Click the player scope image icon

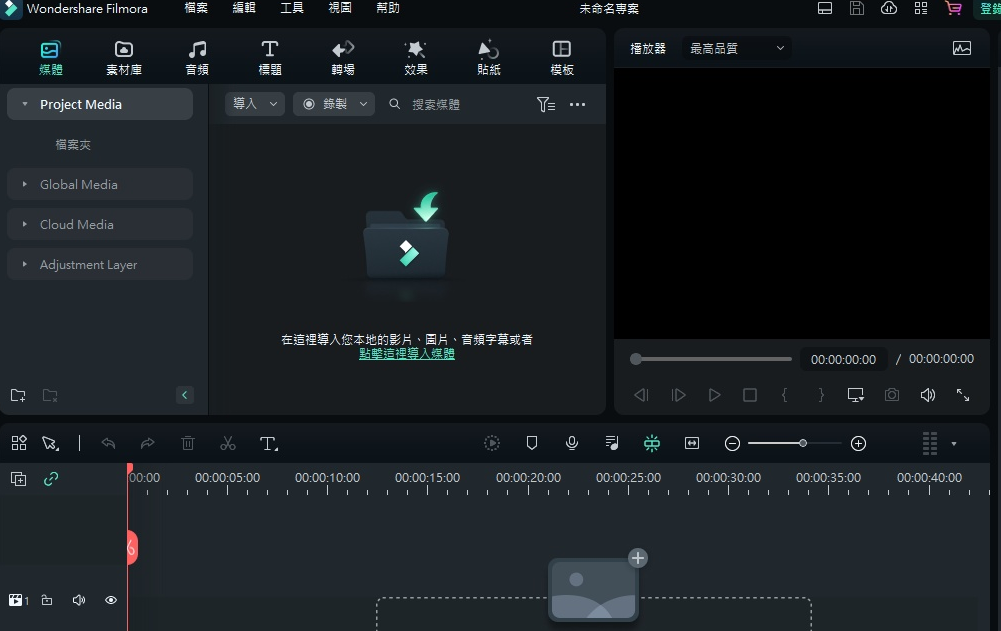click(961, 49)
